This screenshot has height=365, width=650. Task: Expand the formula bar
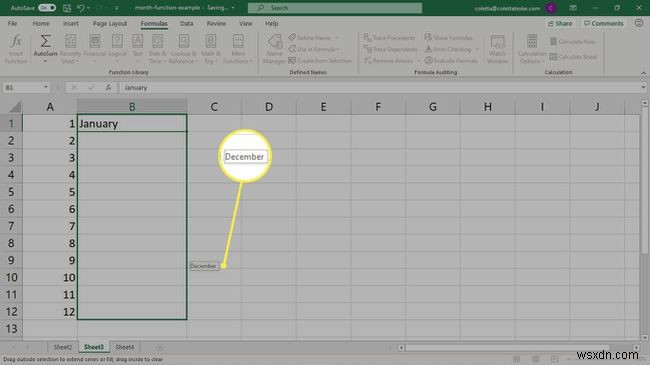click(643, 88)
